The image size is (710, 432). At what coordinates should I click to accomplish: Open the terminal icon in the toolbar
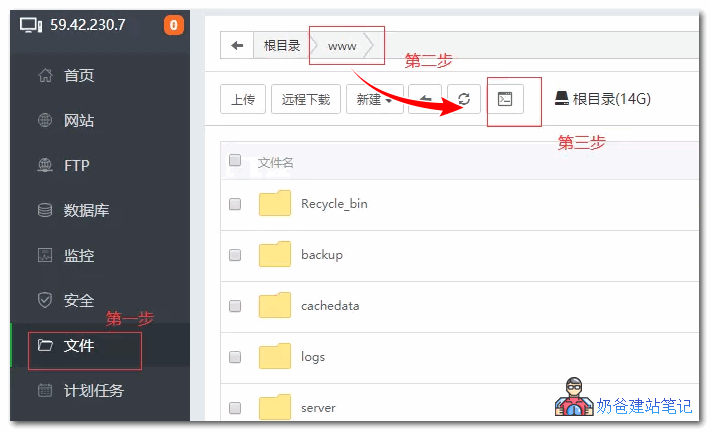pos(505,99)
